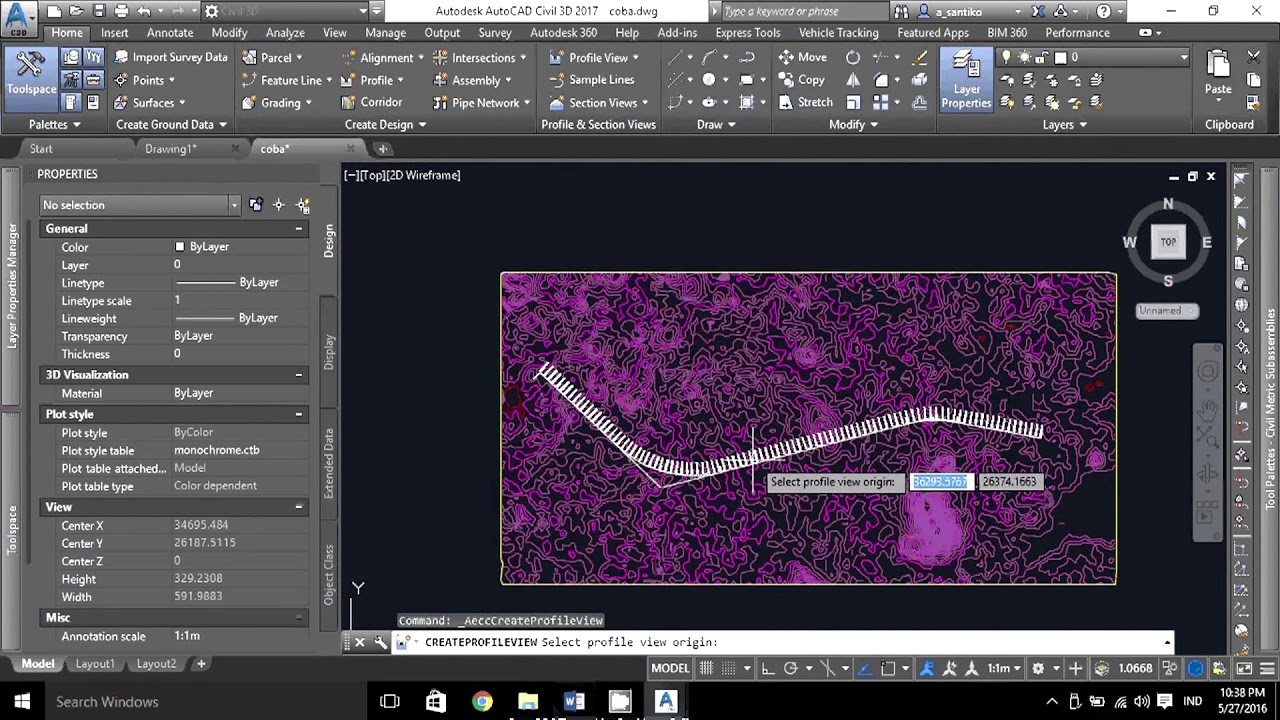
Task: Open Chrome from the taskbar
Action: [482, 701]
